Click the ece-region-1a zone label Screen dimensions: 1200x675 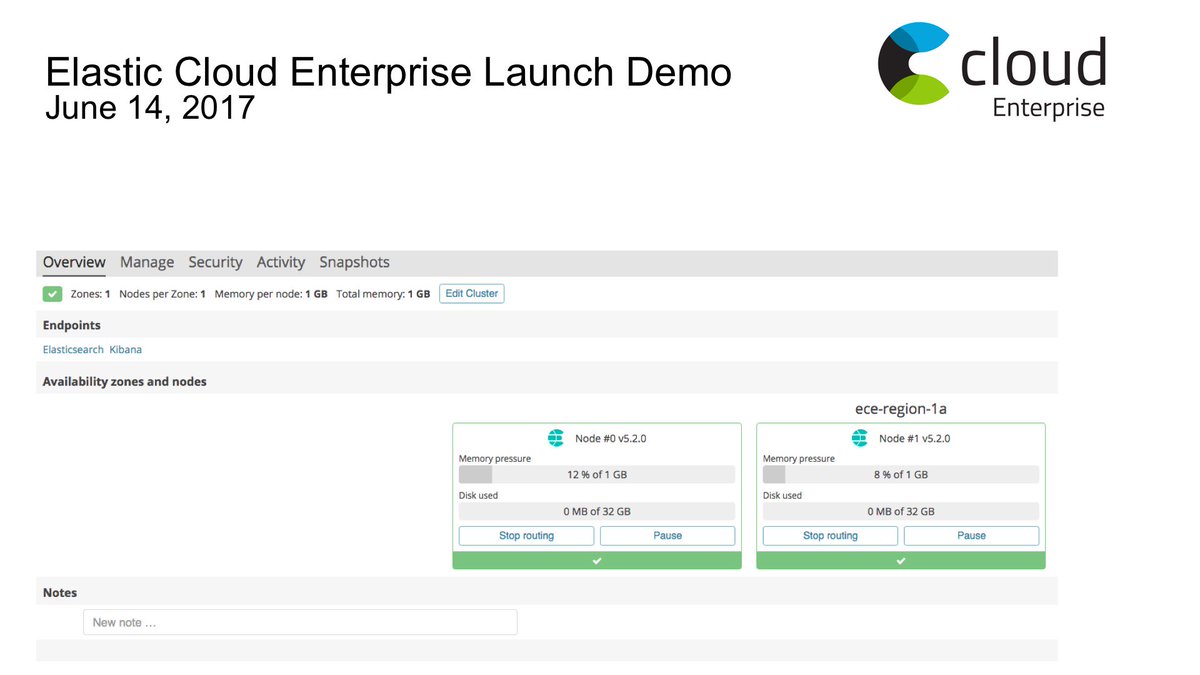901,409
